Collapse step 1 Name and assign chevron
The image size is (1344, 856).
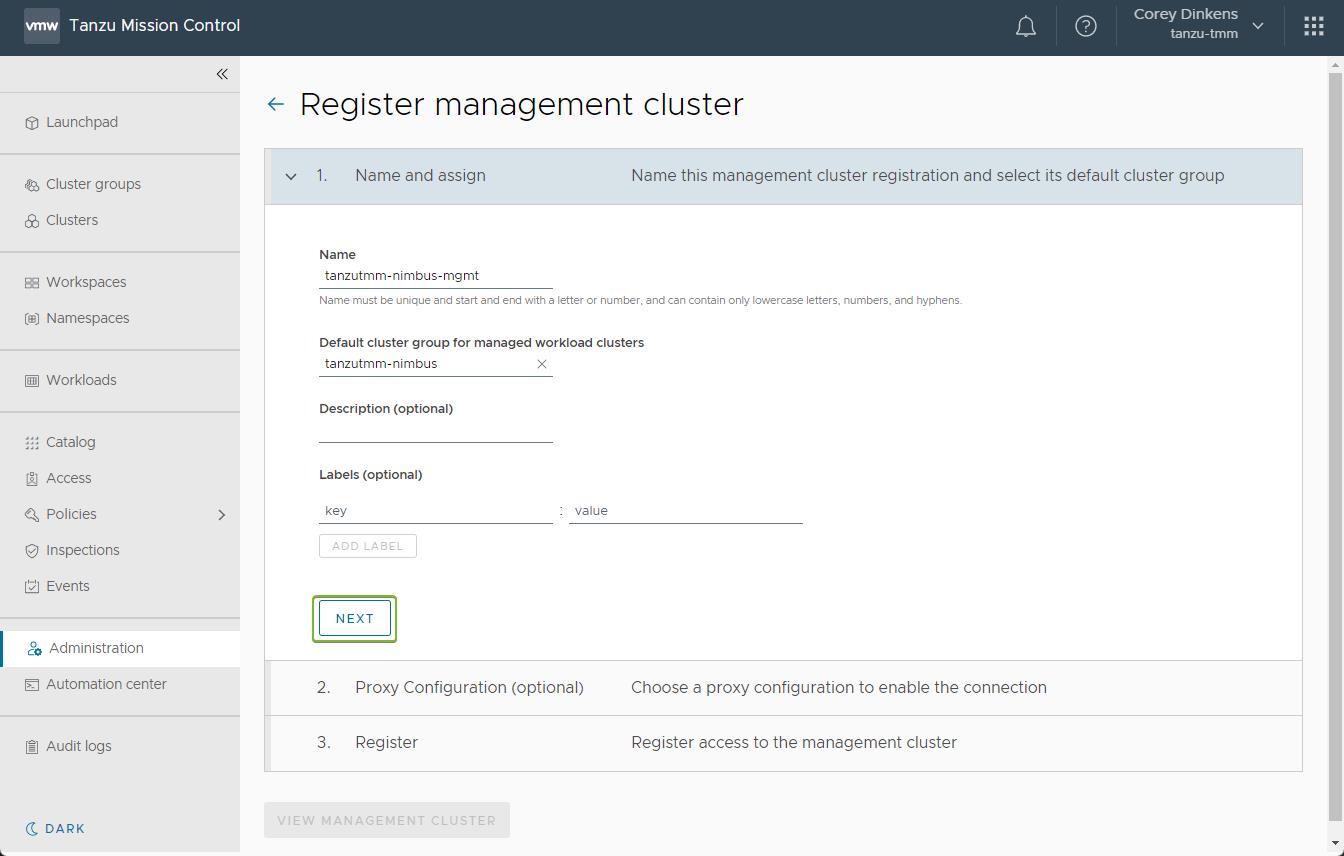tap(291, 177)
